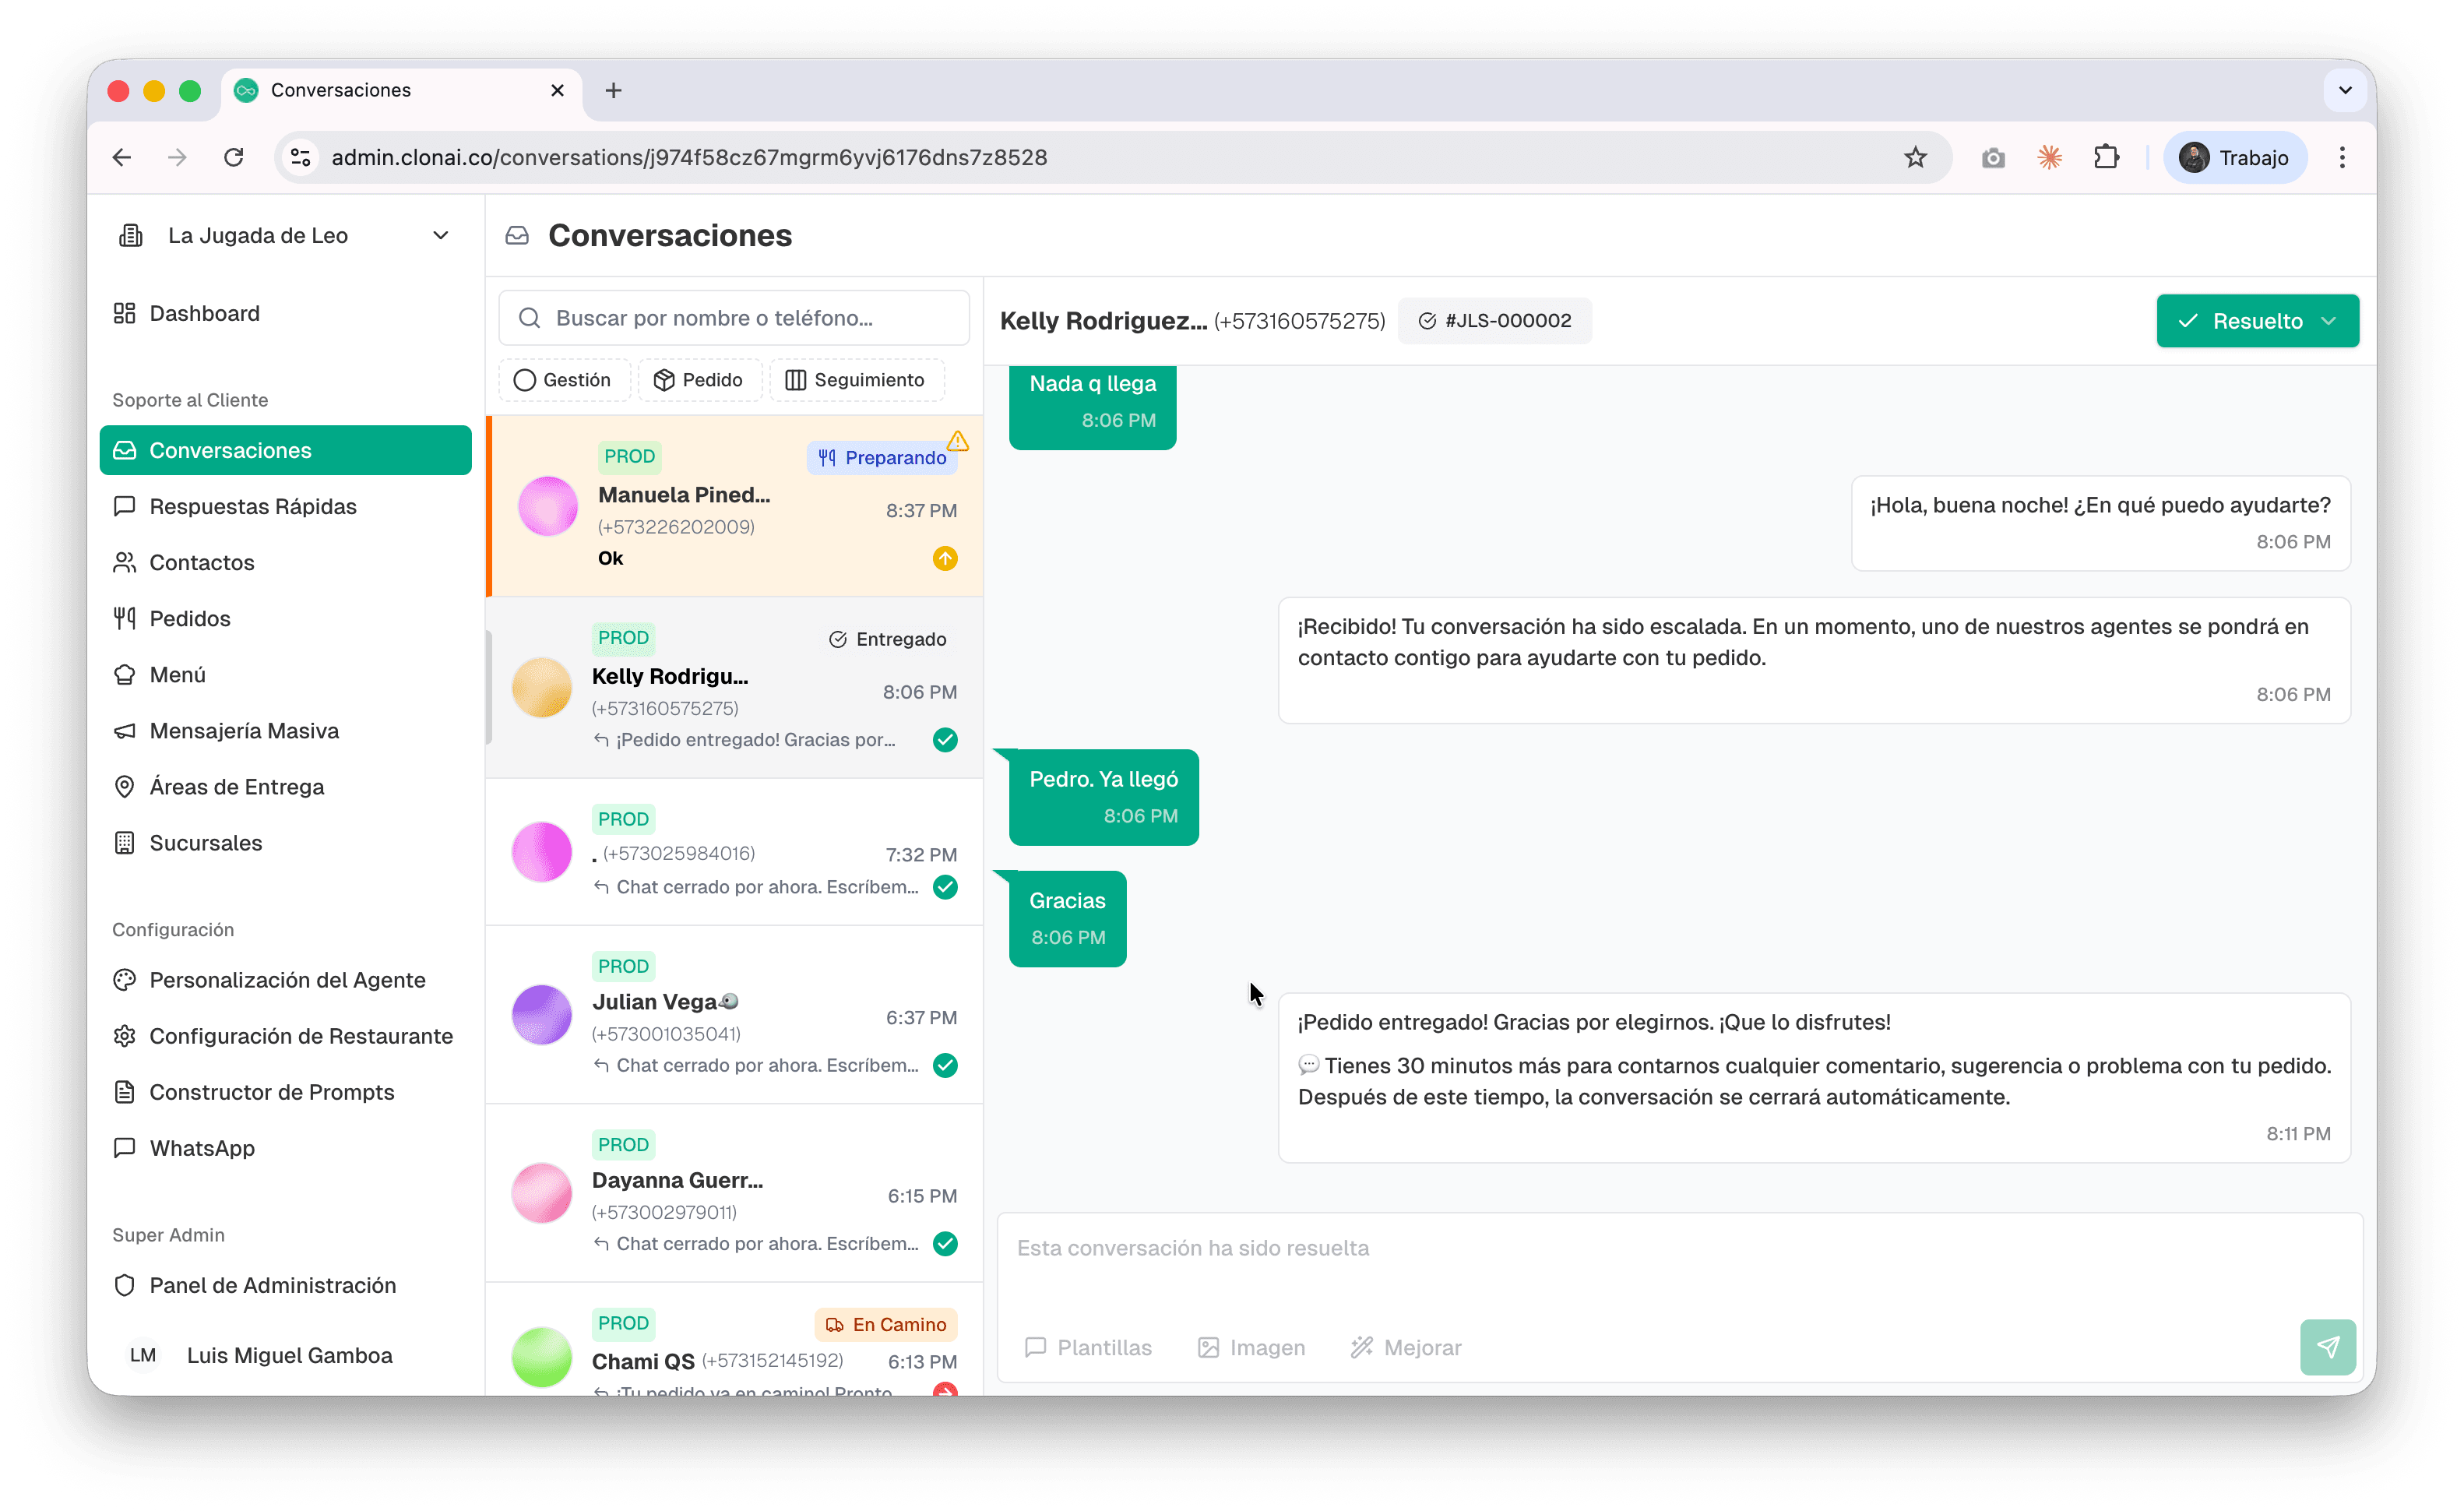The height and width of the screenshot is (1511, 2464).
Task: Bookmark this page with the star
Action: pyautogui.click(x=1914, y=157)
